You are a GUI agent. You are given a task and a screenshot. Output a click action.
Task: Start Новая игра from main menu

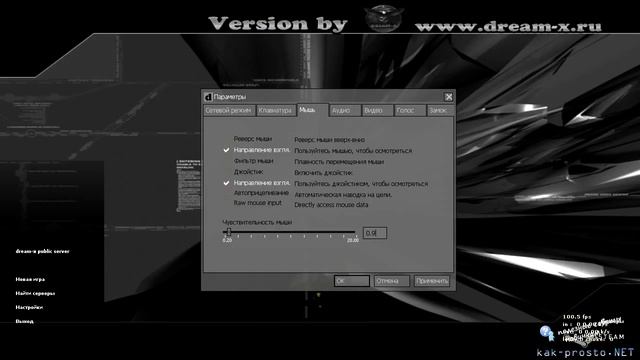30,280
